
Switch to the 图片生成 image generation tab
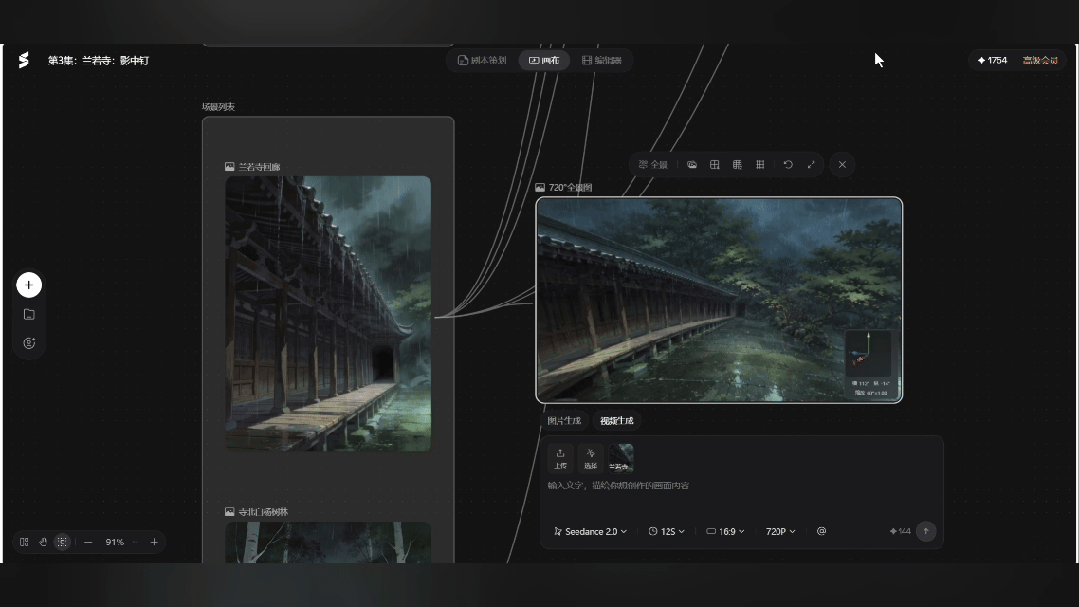(x=564, y=420)
